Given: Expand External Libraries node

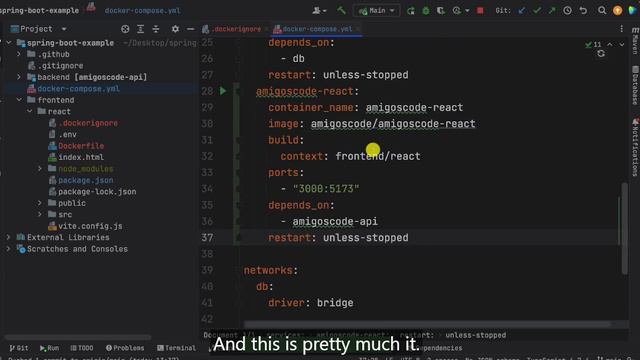Looking at the screenshot, I should tap(8, 237).
